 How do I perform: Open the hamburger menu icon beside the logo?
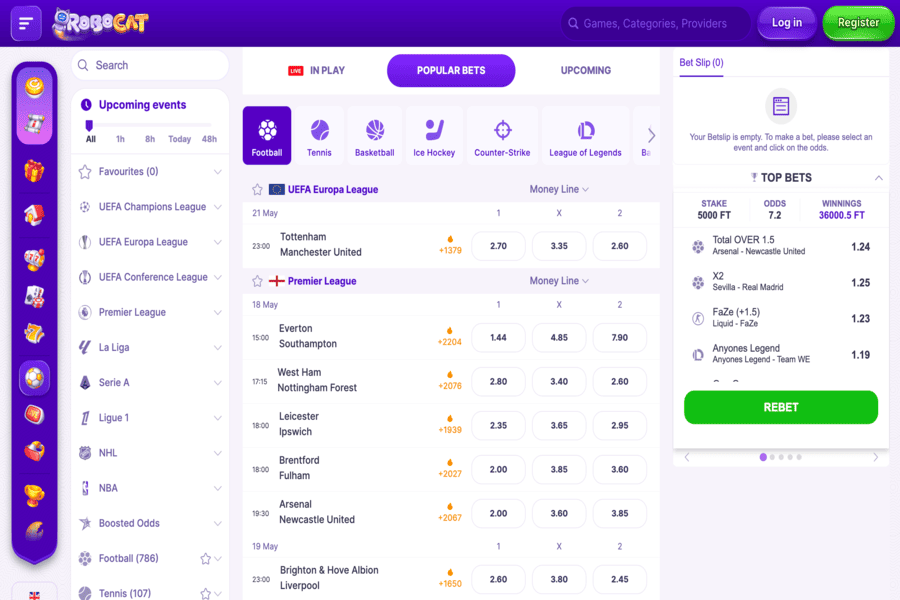(x=26, y=22)
